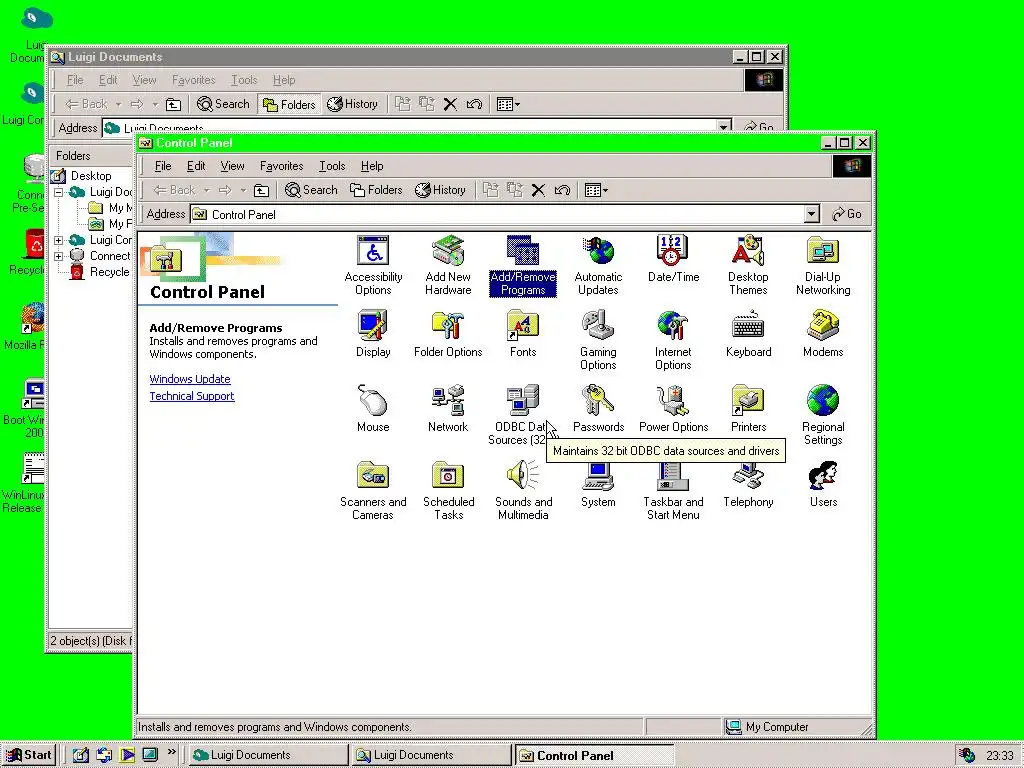Open the System applet
1024x768 pixels.
598,485
